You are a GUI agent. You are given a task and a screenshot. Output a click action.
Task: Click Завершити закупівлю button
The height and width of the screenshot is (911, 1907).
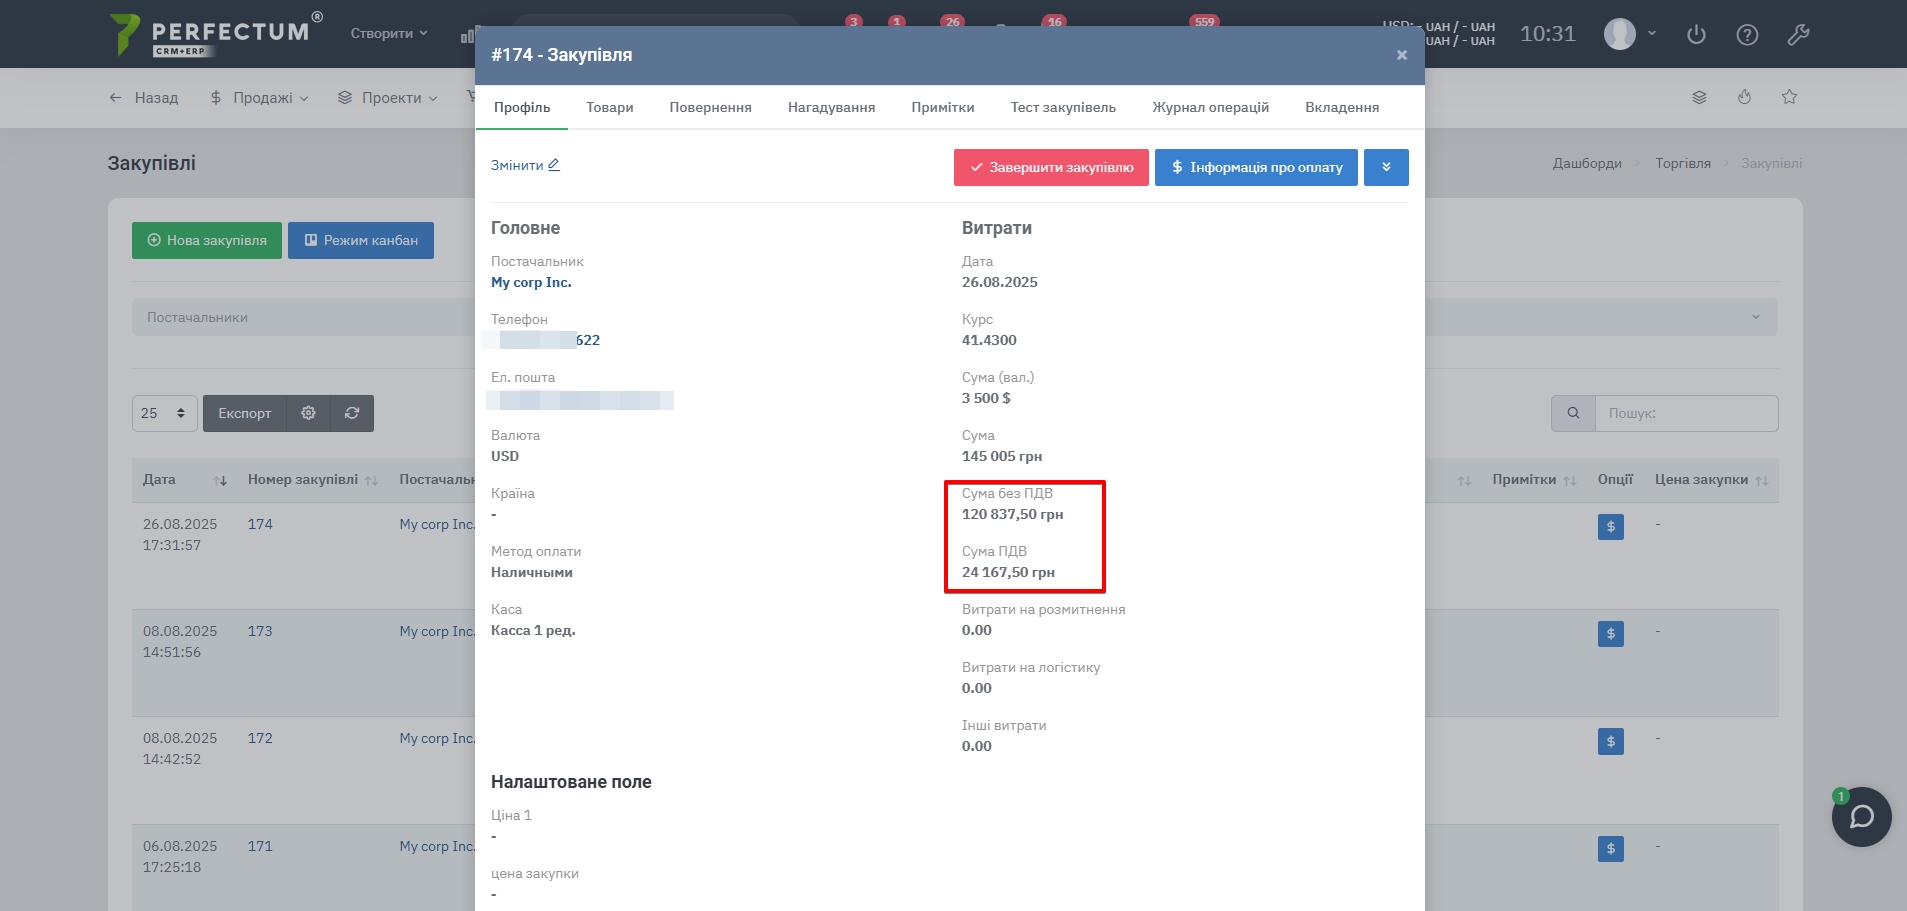[1051, 167]
